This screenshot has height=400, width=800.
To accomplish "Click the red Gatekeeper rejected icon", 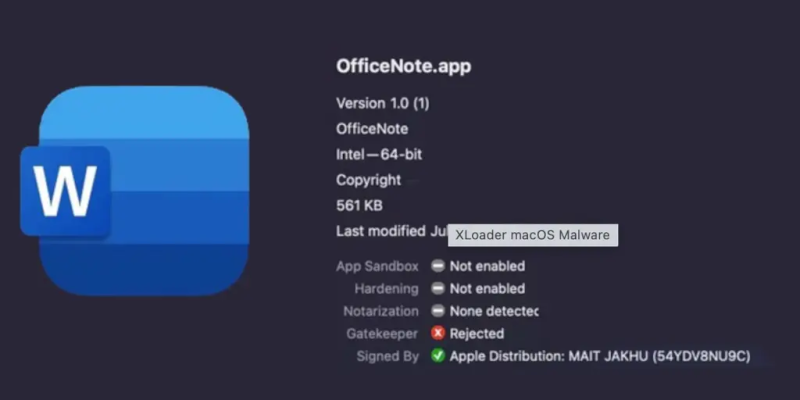I will tap(438, 333).
